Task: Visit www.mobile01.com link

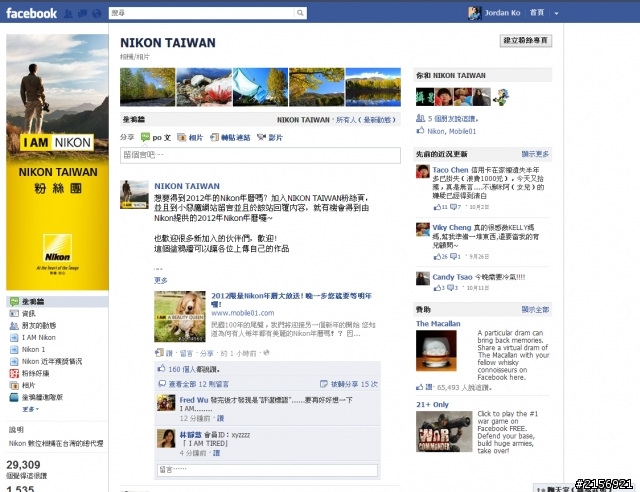Action: point(242,313)
